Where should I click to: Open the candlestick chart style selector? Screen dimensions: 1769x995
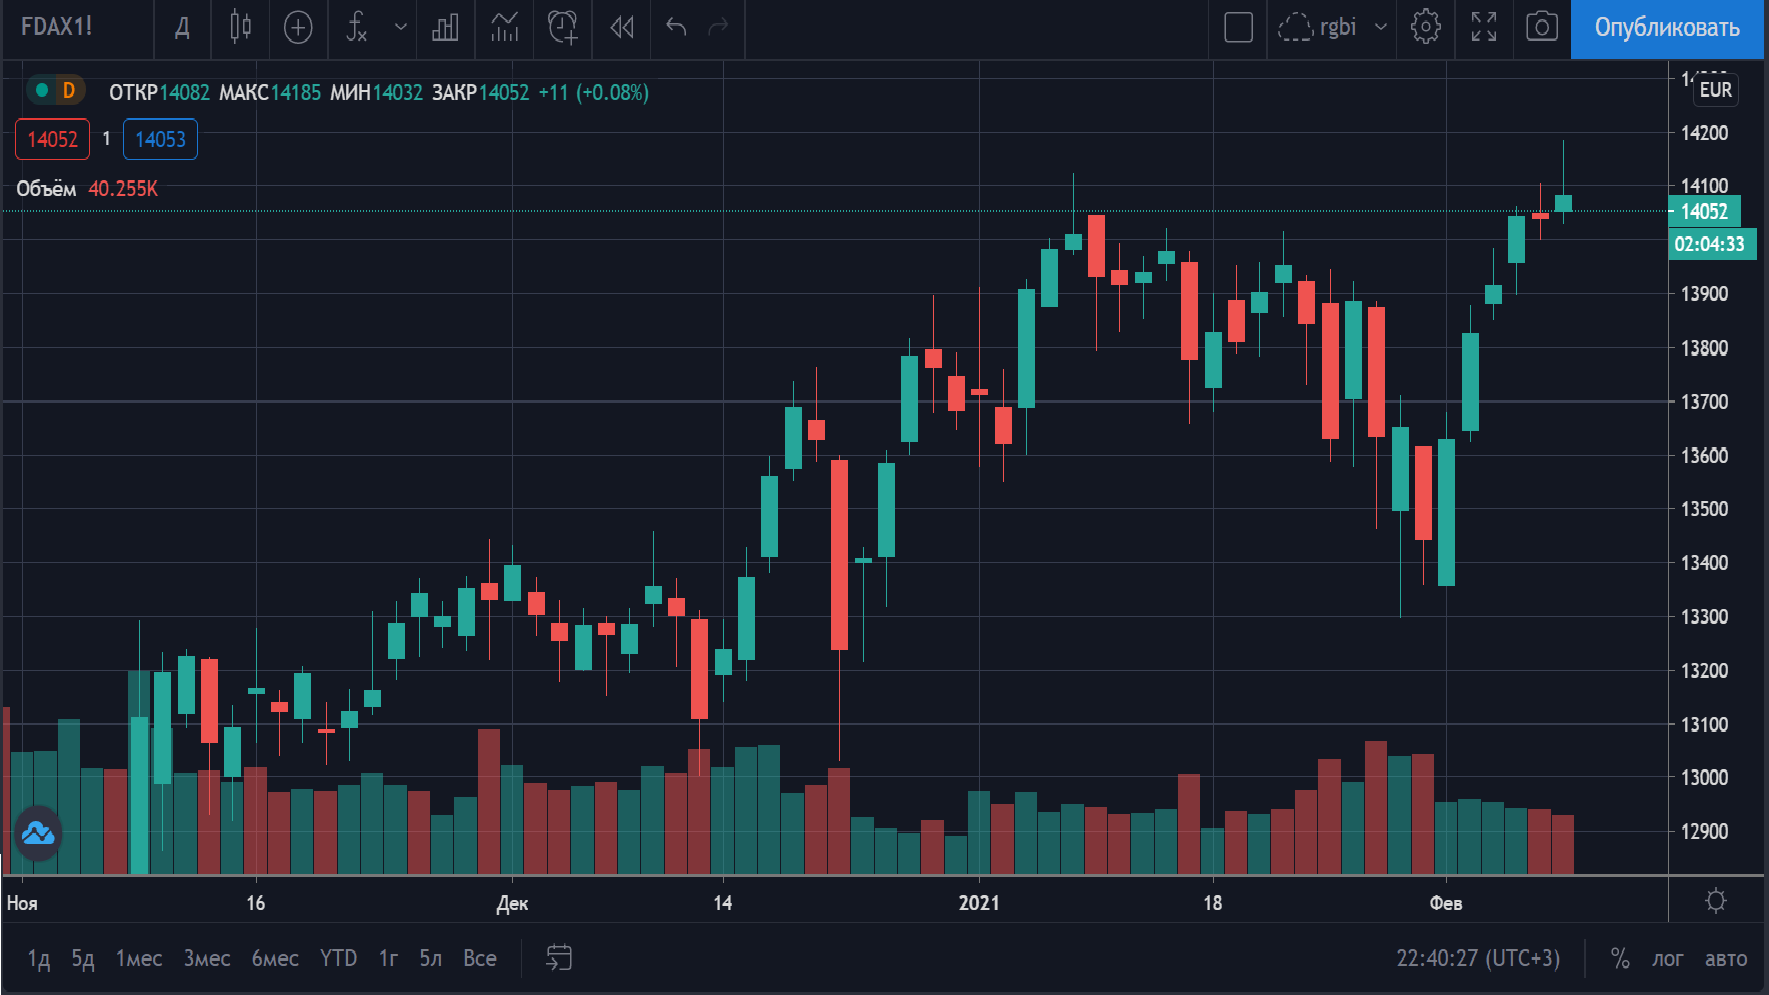240,27
